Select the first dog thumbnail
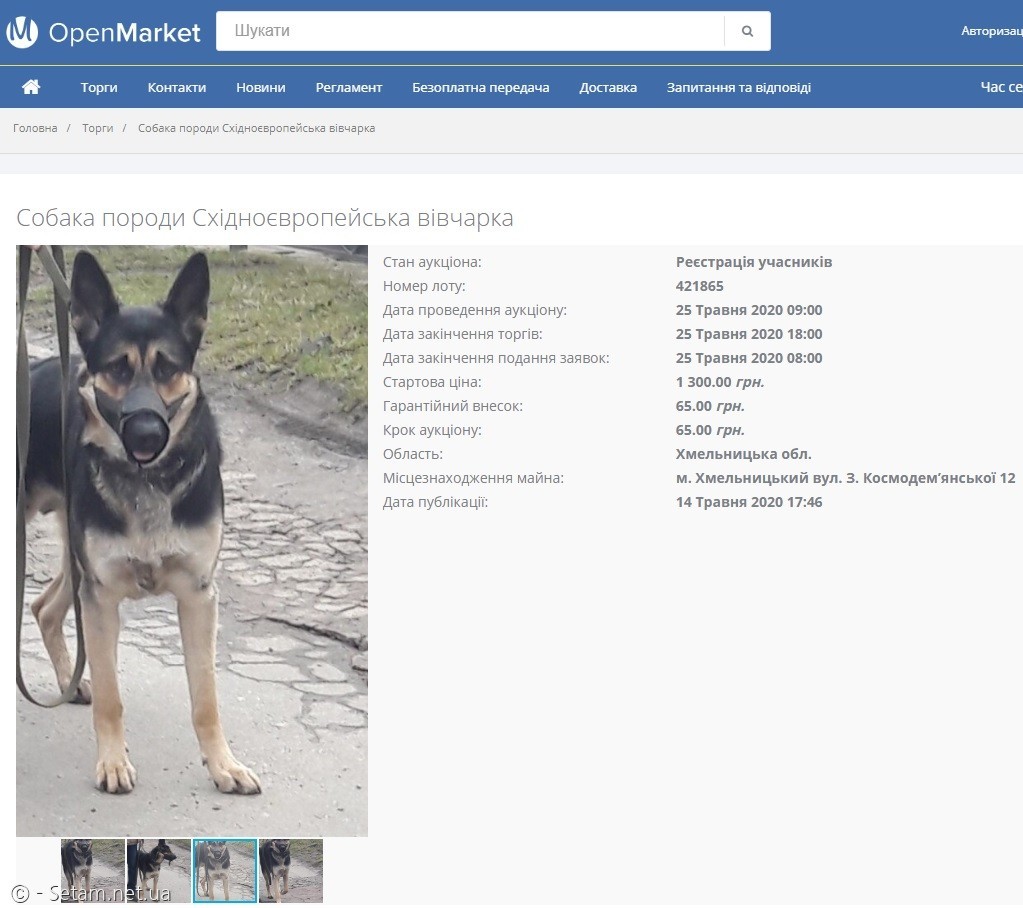Image resolution: width=1023 pixels, height=908 pixels. click(x=93, y=871)
